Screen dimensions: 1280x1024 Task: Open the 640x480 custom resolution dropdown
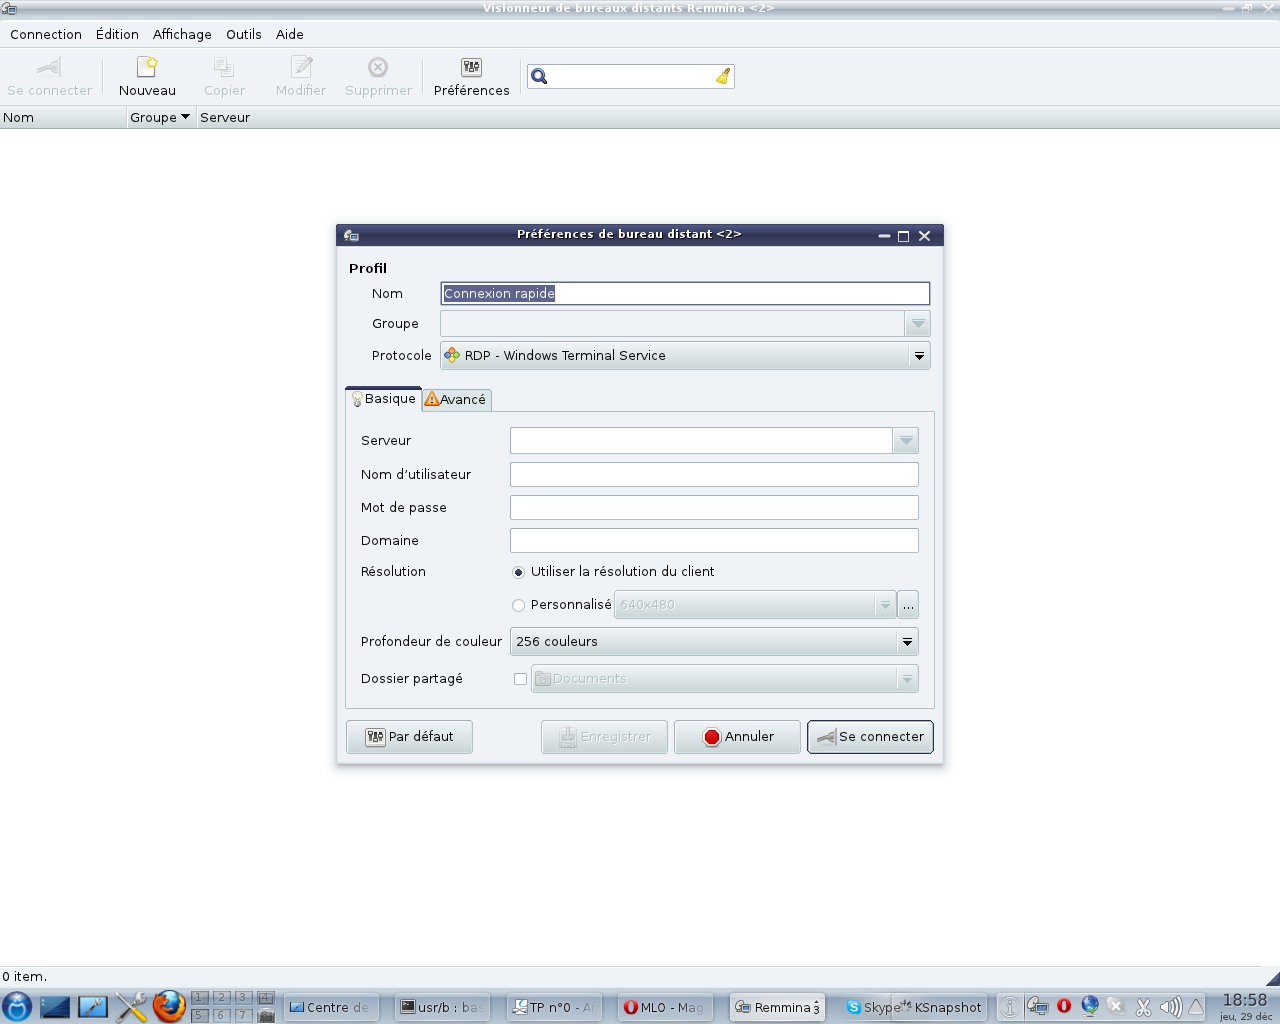pos(755,605)
